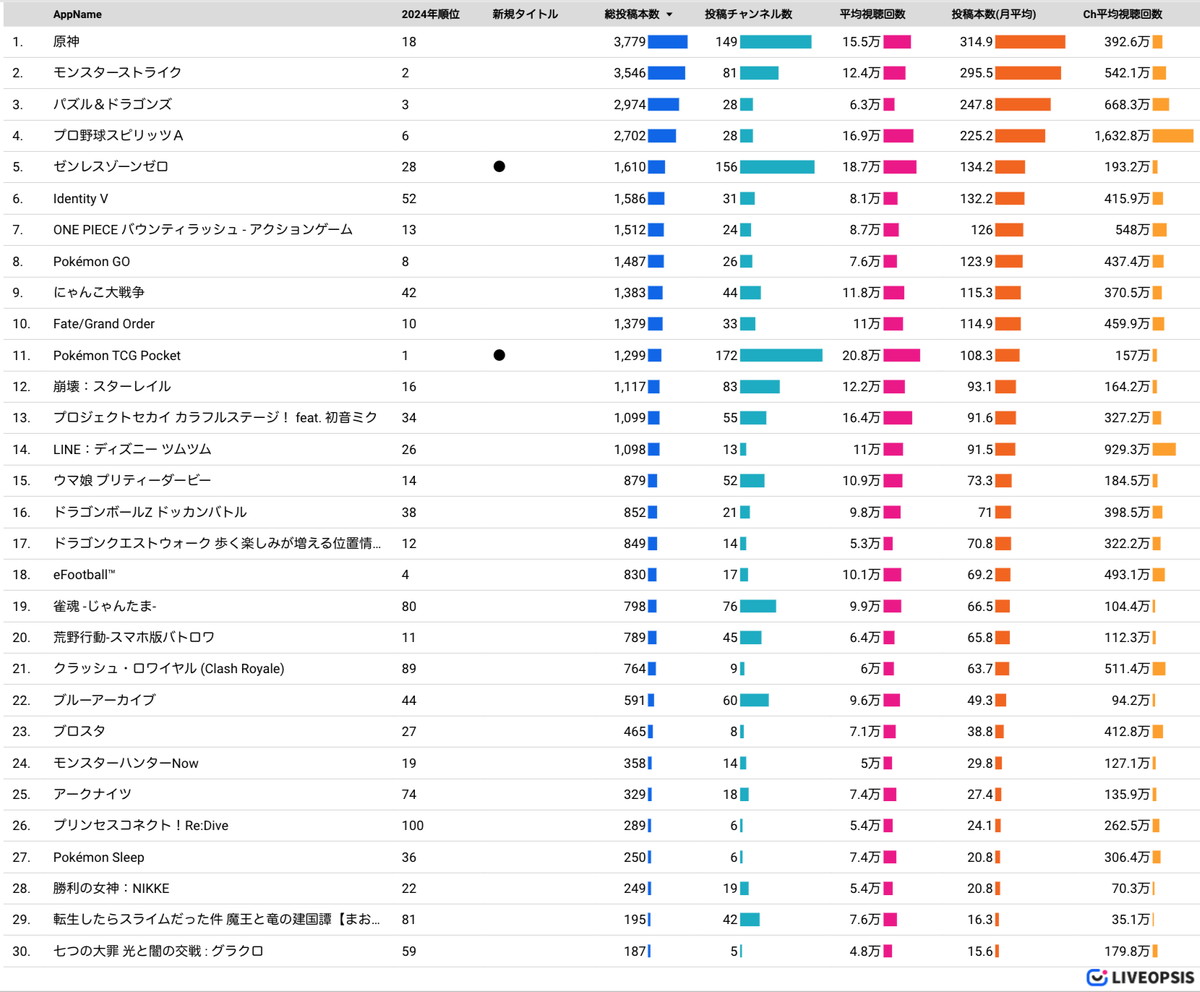The image size is (1200, 992).
Task: Click the 平均視聴回数 column header
Action: coord(872,15)
